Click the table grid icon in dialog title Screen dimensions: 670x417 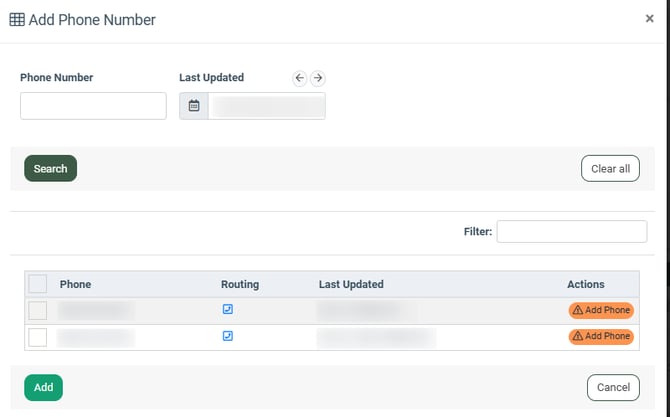[17, 19]
